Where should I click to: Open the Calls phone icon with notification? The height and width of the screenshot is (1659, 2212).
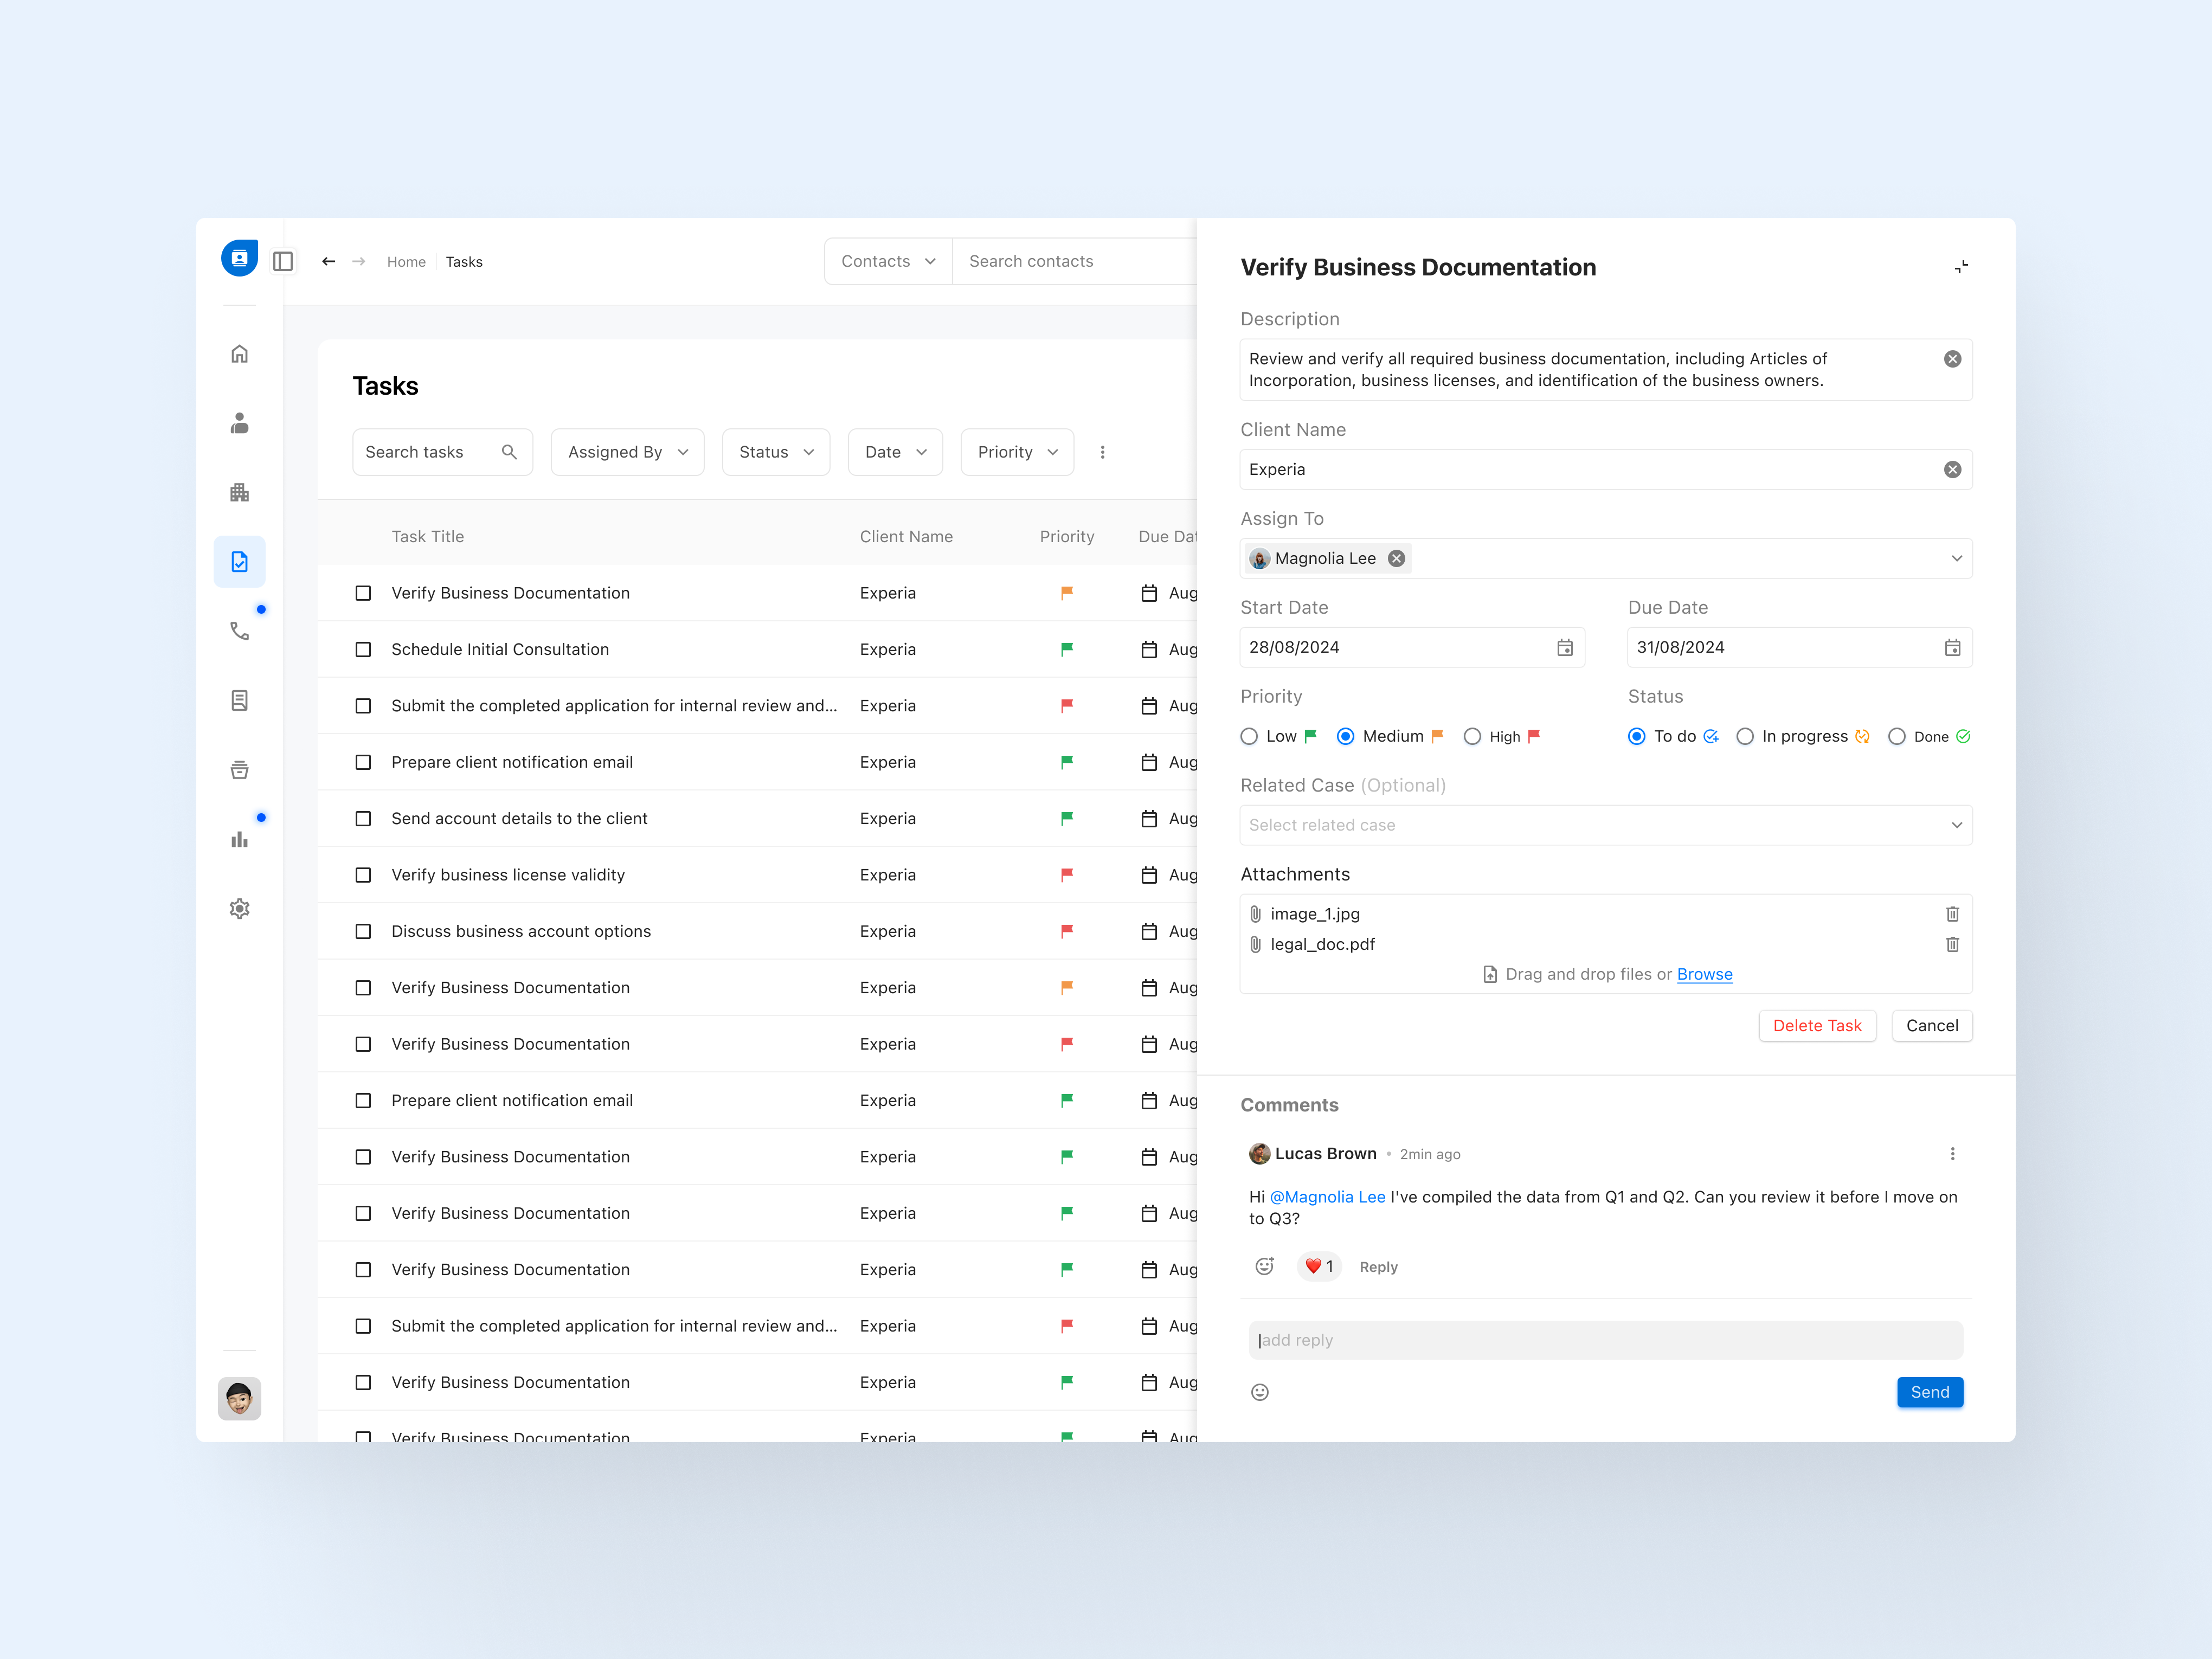pos(239,630)
